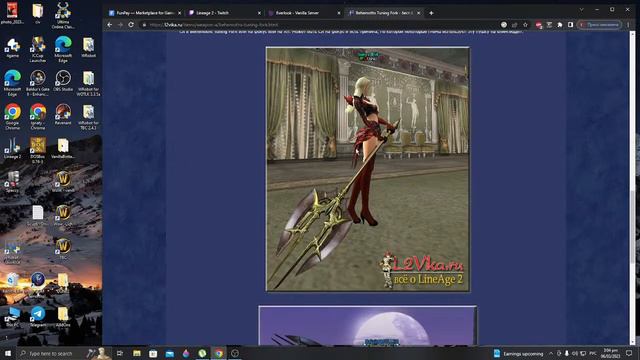Close the FunPay Marketplace tab
The width and height of the screenshot is (640, 360).
(180, 13)
